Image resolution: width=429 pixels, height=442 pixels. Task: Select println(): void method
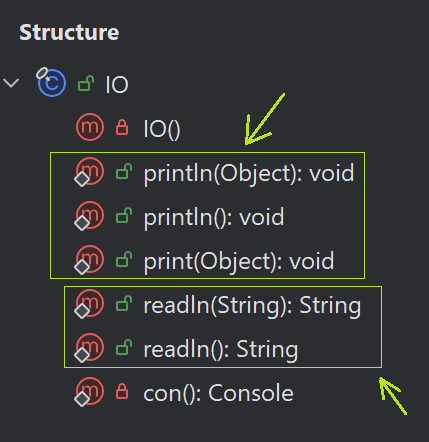pos(214,217)
